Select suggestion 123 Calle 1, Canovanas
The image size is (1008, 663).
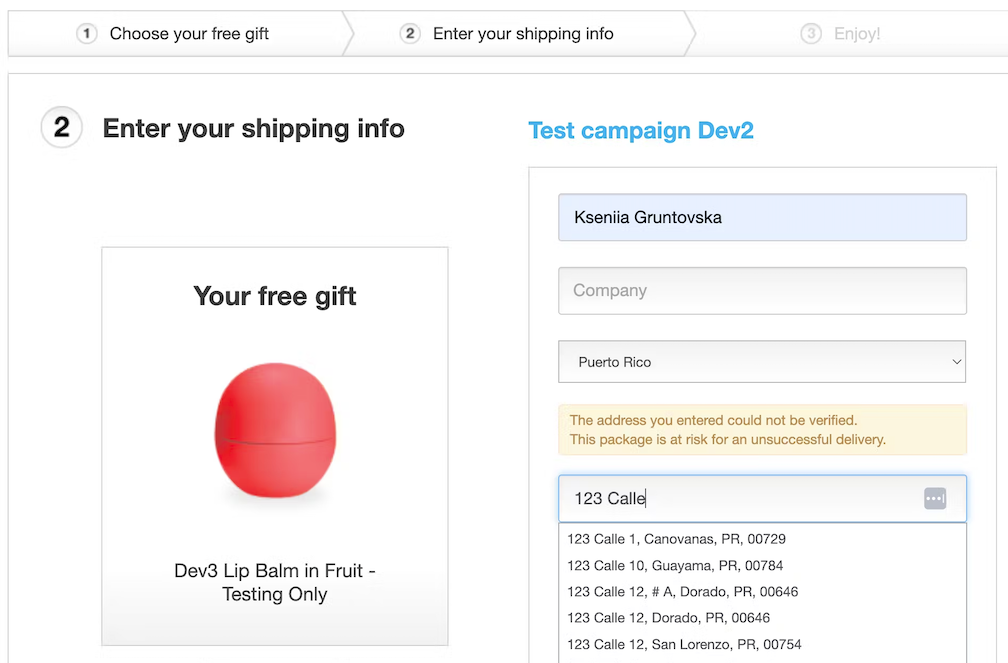point(676,539)
